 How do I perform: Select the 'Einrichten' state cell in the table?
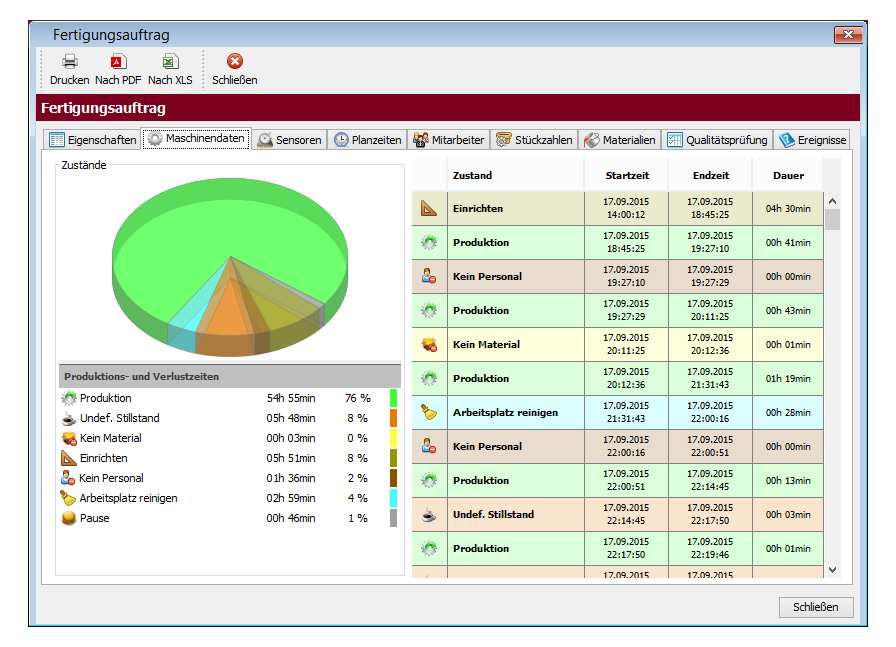(515, 209)
